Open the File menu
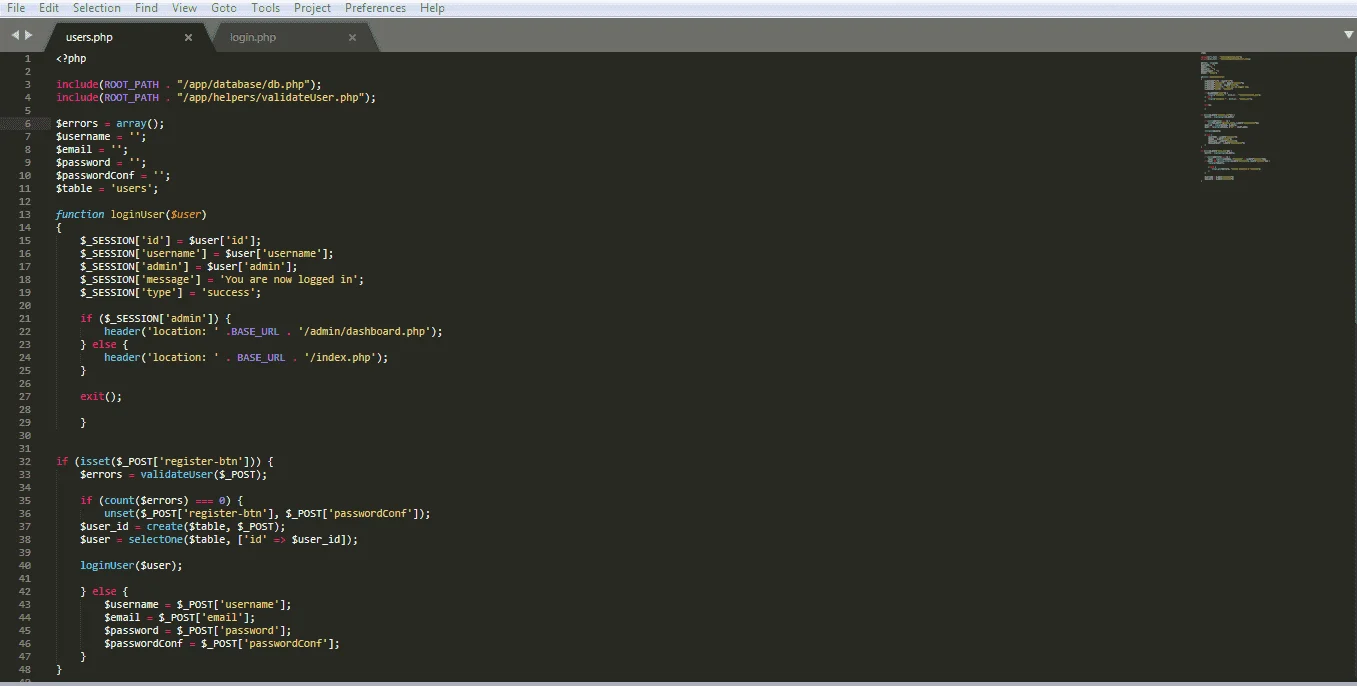This screenshot has width=1357, height=686. point(16,8)
